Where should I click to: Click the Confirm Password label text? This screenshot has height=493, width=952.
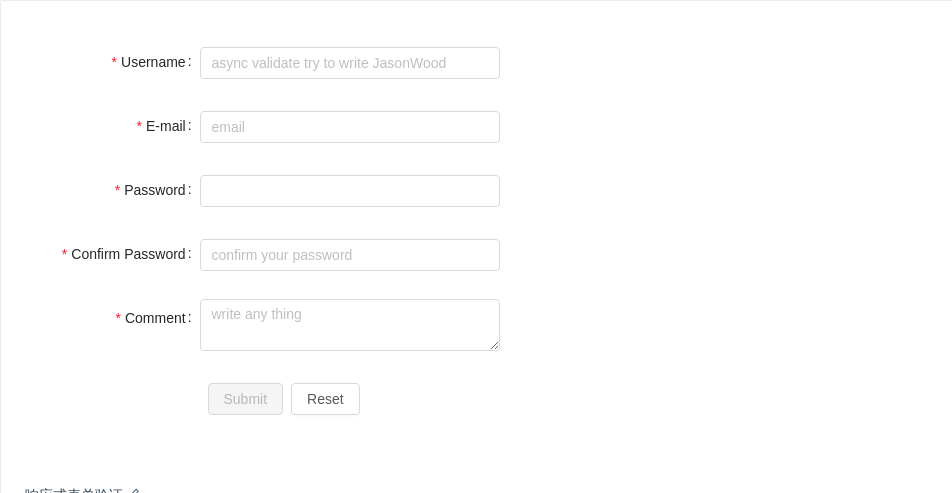[128, 254]
